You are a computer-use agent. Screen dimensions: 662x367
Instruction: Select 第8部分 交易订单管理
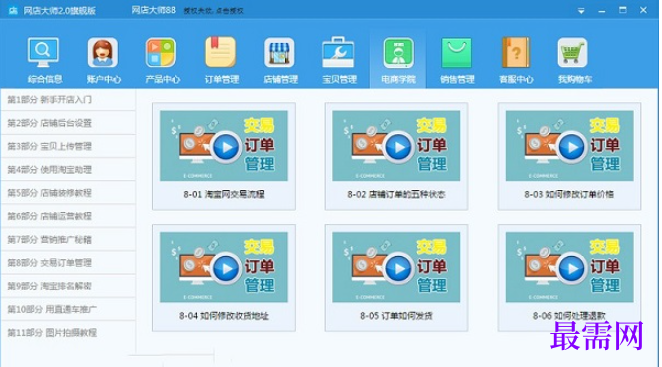(x=68, y=263)
